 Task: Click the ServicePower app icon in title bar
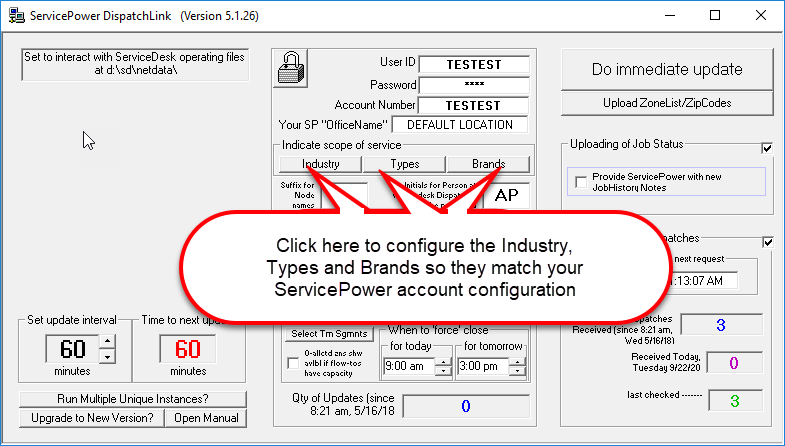tap(13, 15)
